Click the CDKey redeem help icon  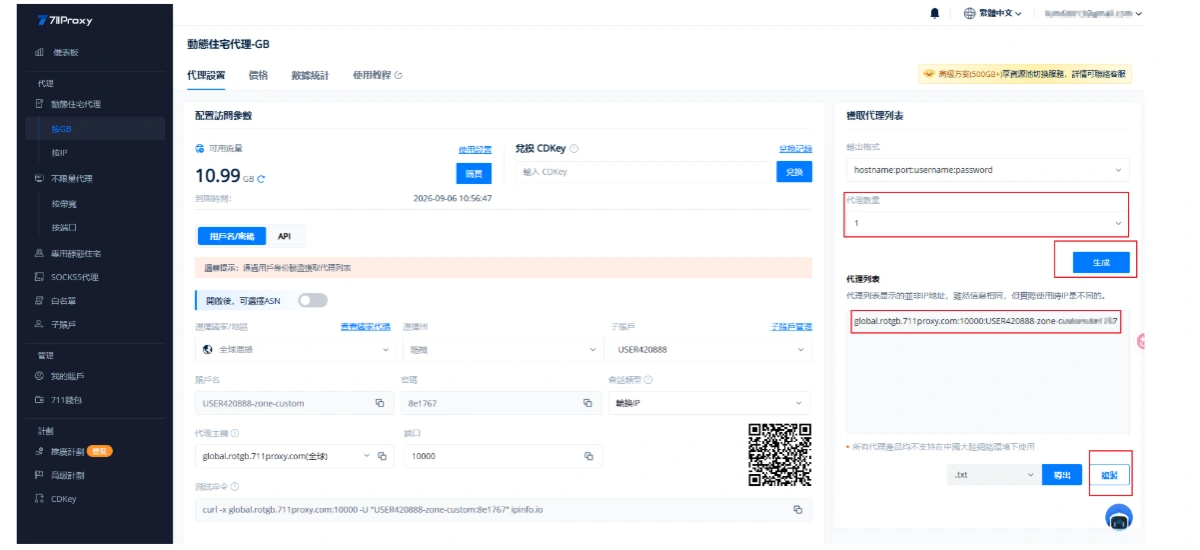point(574,149)
